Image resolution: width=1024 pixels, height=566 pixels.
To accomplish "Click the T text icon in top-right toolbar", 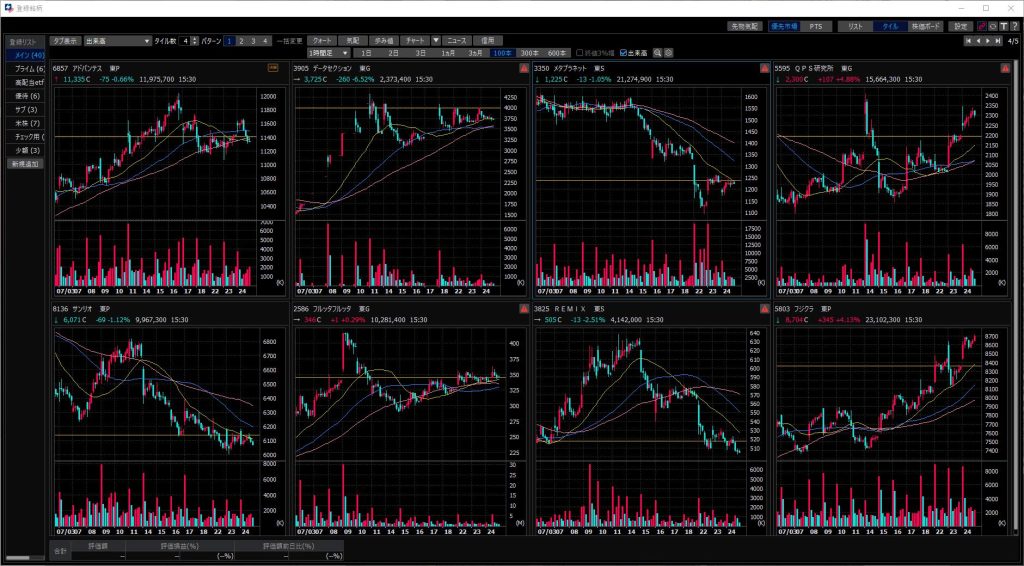I will (x=1003, y=26).
